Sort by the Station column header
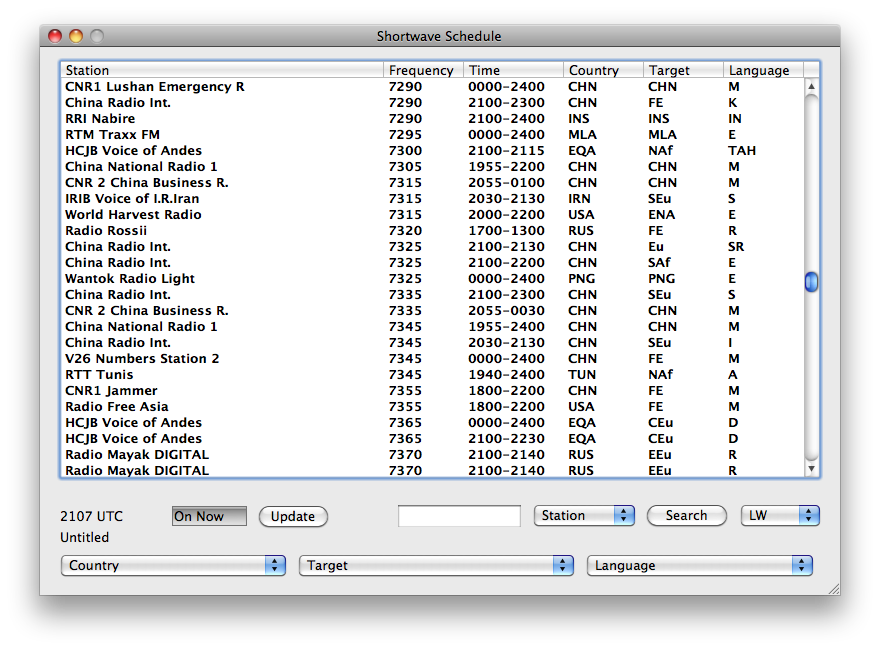 222,70
